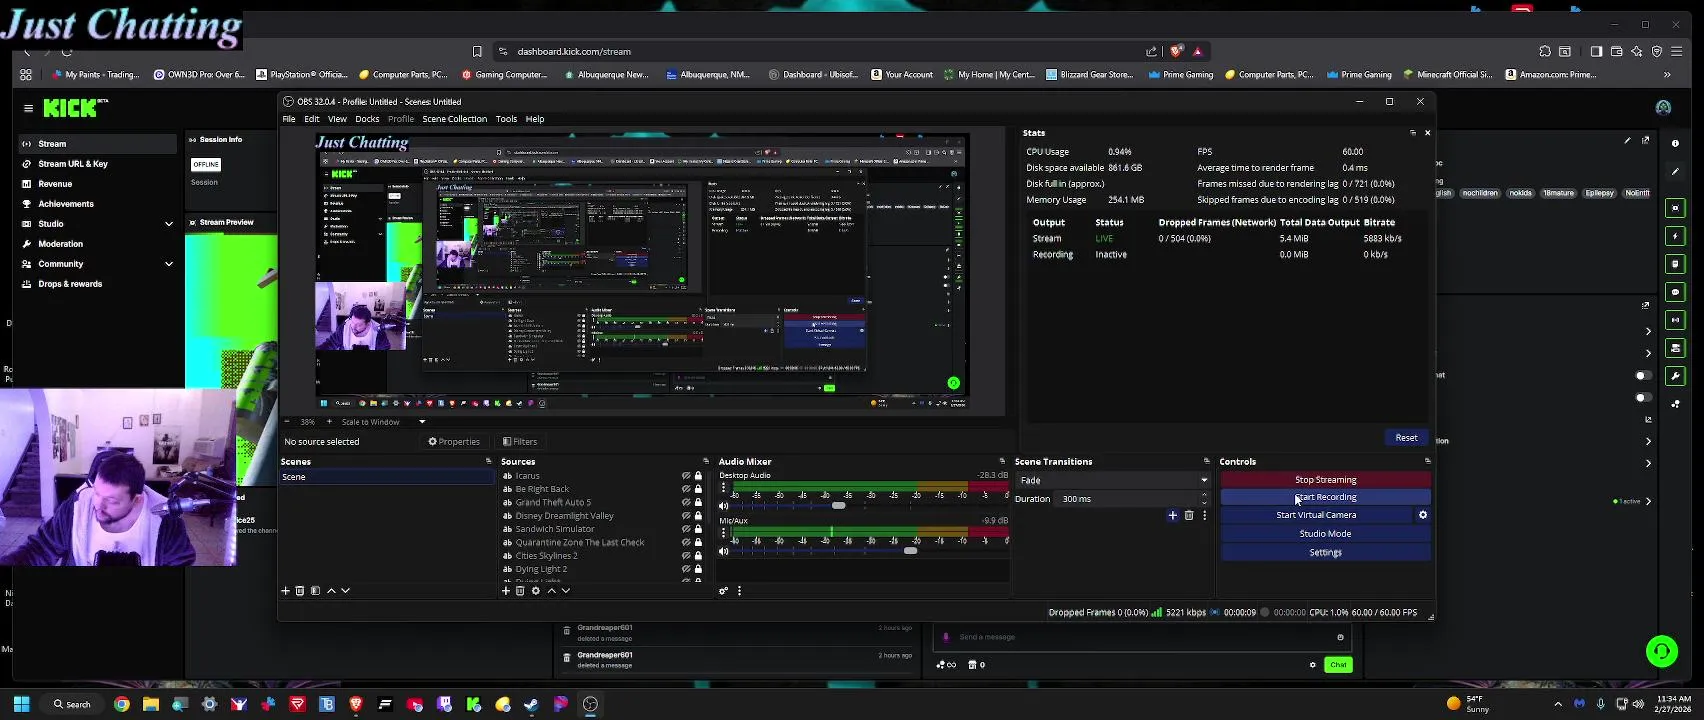
Task: Move source down in Sources toolbar
Action: 565,591
